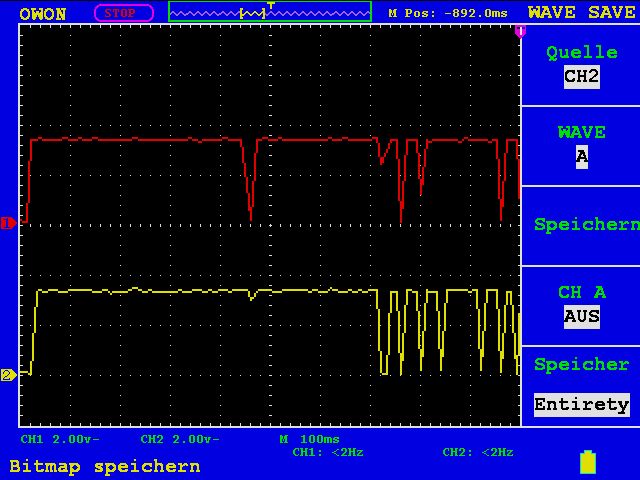
Task: Click the Bitmap speichern status message
Action: click(105, 467)
